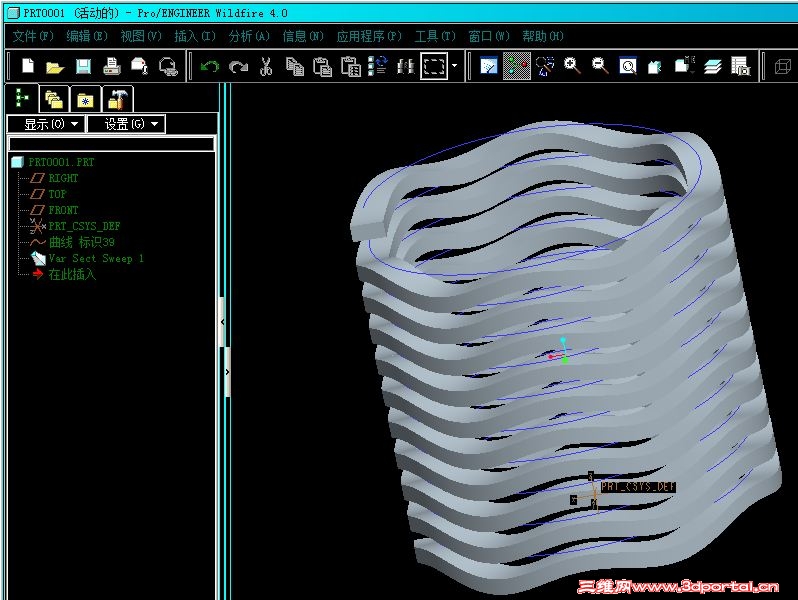798x600 pixels.
Task: Open the 插入(I) menu
Action: (x=195, y=36)
